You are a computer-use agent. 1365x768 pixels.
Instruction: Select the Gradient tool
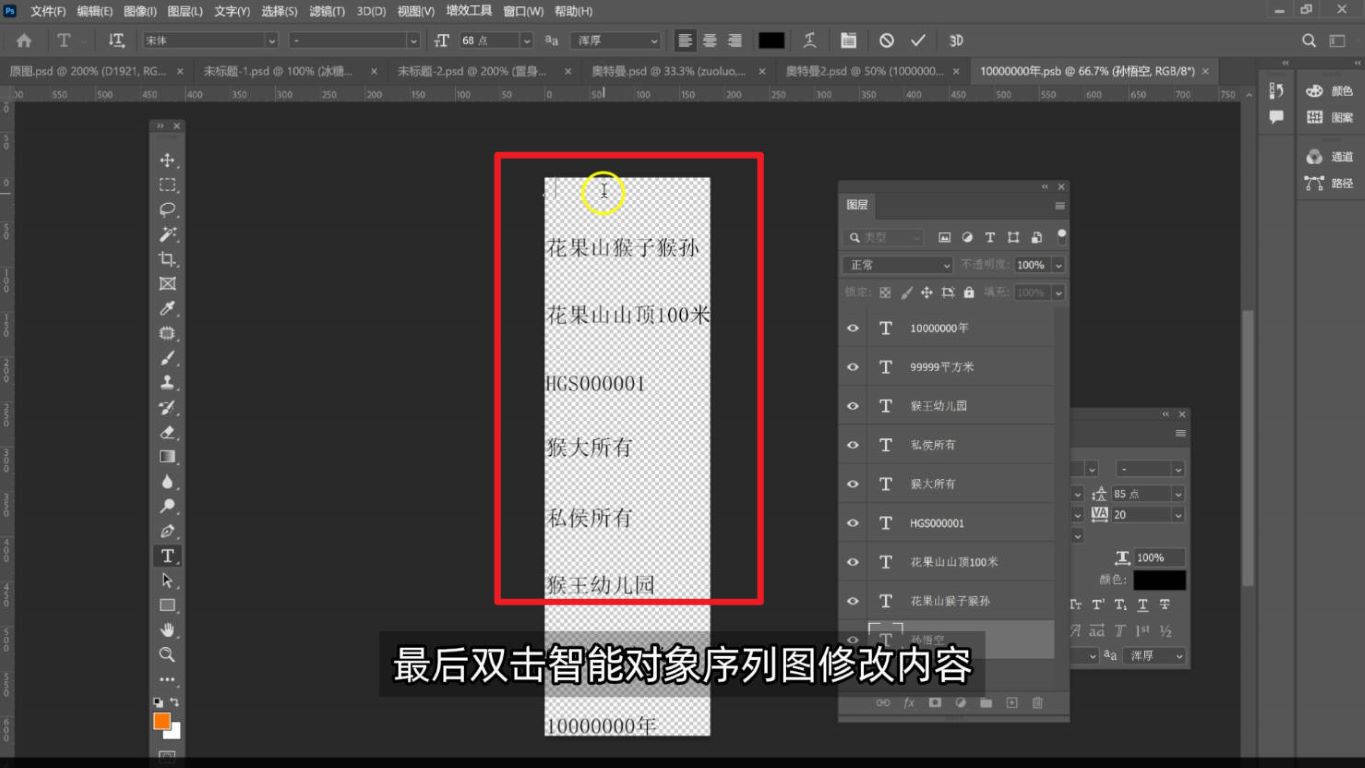point(167,456)
